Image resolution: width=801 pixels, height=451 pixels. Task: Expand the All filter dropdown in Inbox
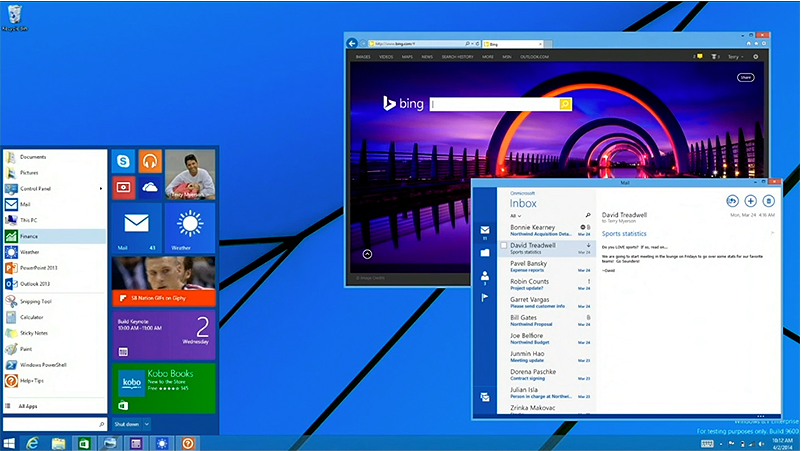[516, 215]
